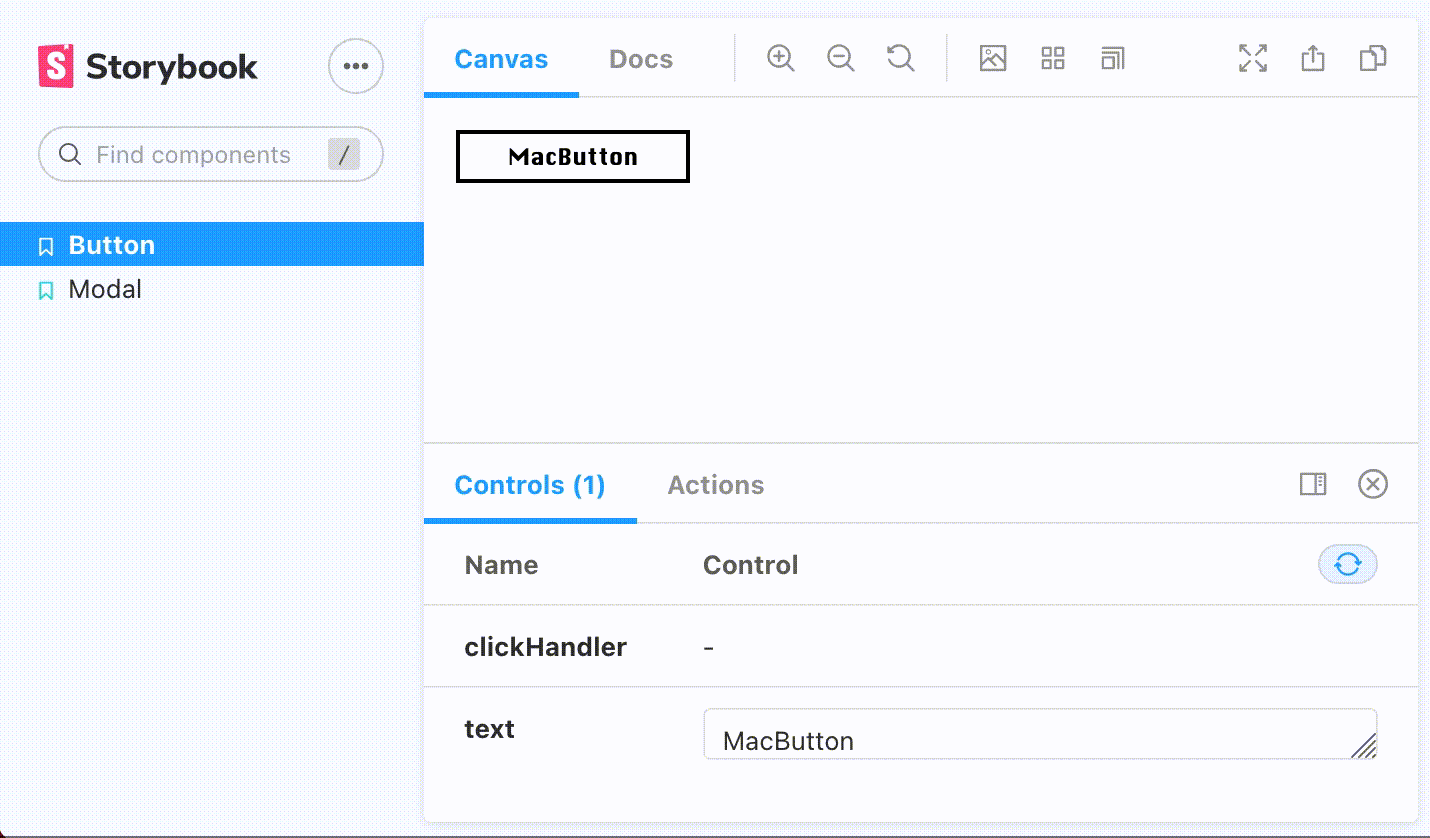Open the Storybook settings menu
The image size is (1430, 838).
(x=356, y=64)
